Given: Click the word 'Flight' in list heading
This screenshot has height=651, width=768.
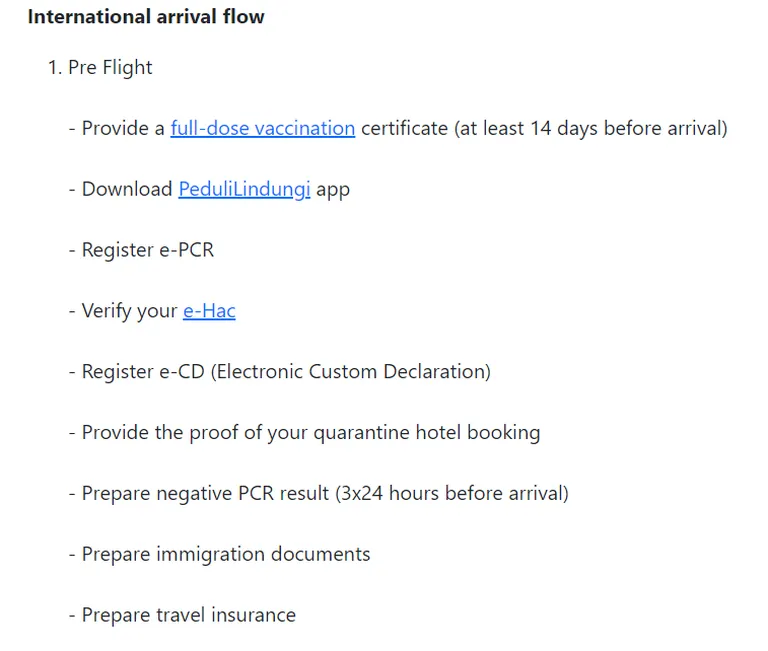Looking at the screenshot, I should point(127,68).
